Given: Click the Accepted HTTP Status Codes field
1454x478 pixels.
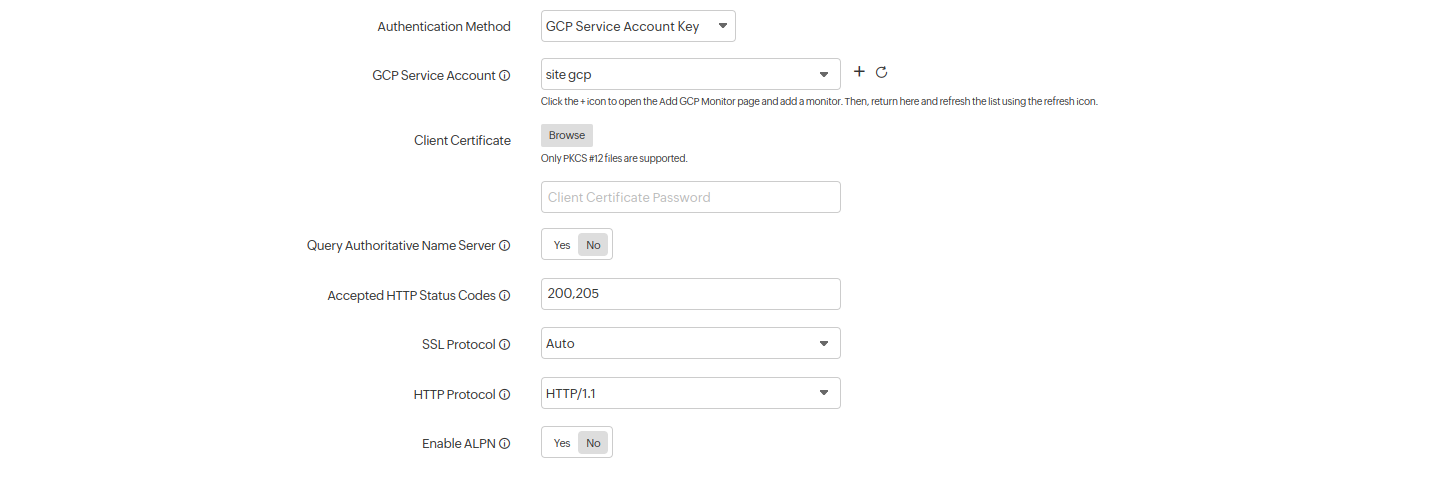Looking at the screenshot, I should (x=690, y=294).
